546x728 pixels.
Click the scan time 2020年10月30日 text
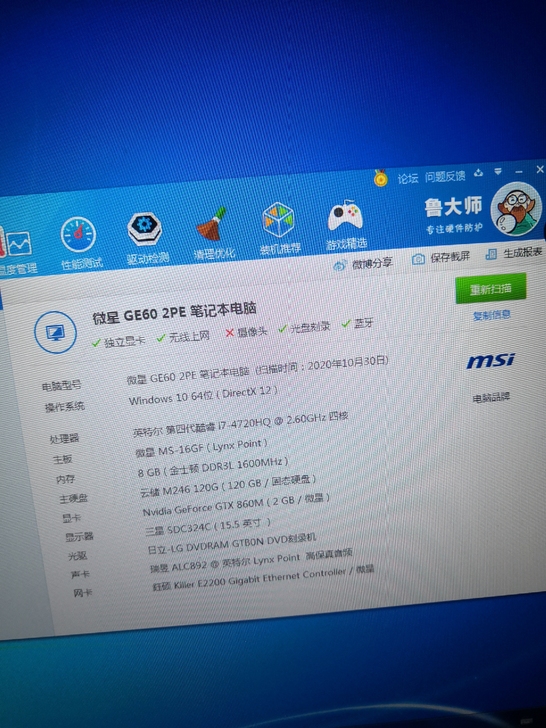(x=321, y=365)
